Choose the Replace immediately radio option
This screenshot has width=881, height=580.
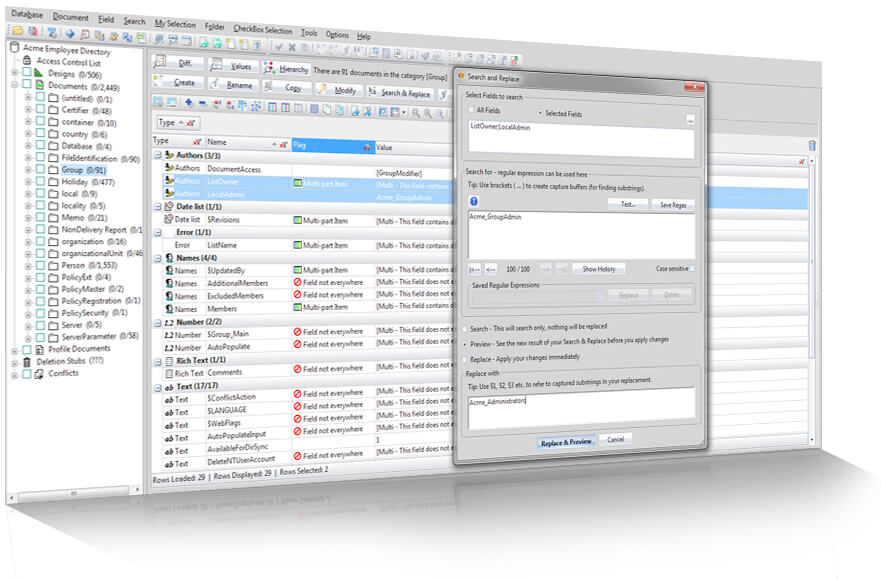[465, 358]
